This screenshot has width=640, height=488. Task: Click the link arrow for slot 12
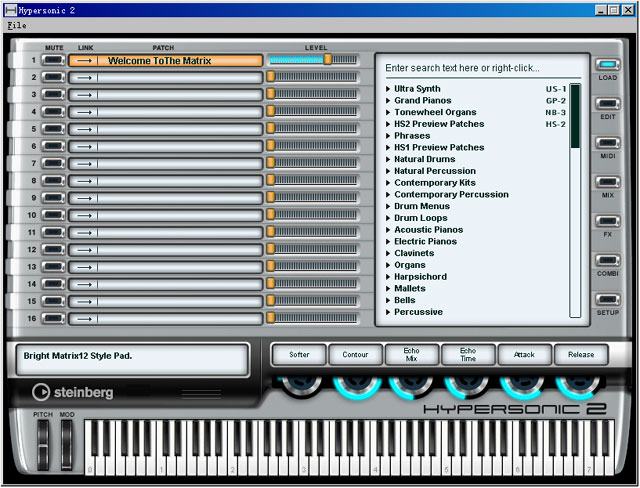pyautogui.click(x=84, y=250)
